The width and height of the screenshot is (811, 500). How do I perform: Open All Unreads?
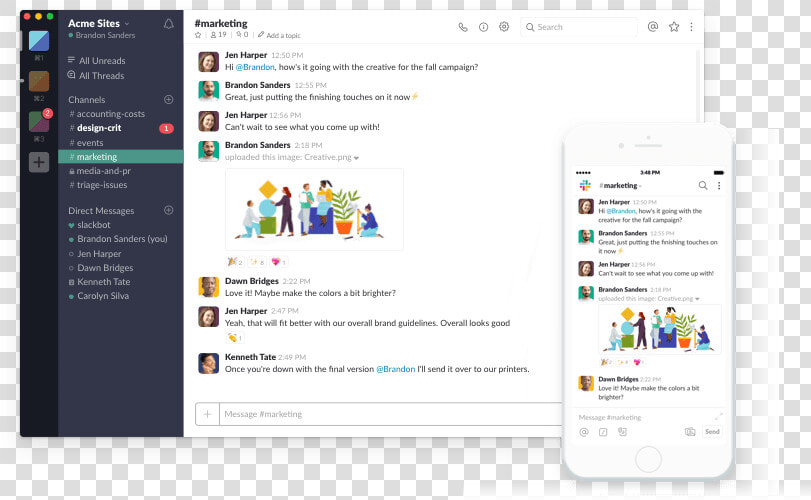point(96,60)
